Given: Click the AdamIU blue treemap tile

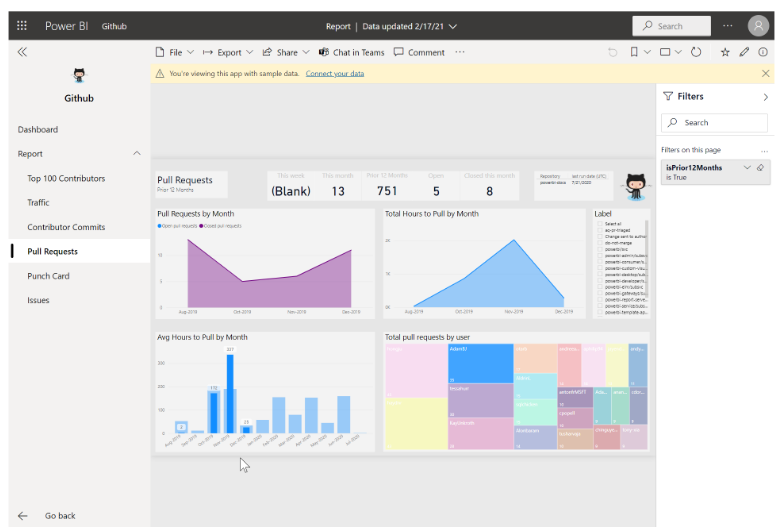Looking at the screenshot, I should click(x=481, y=363).
